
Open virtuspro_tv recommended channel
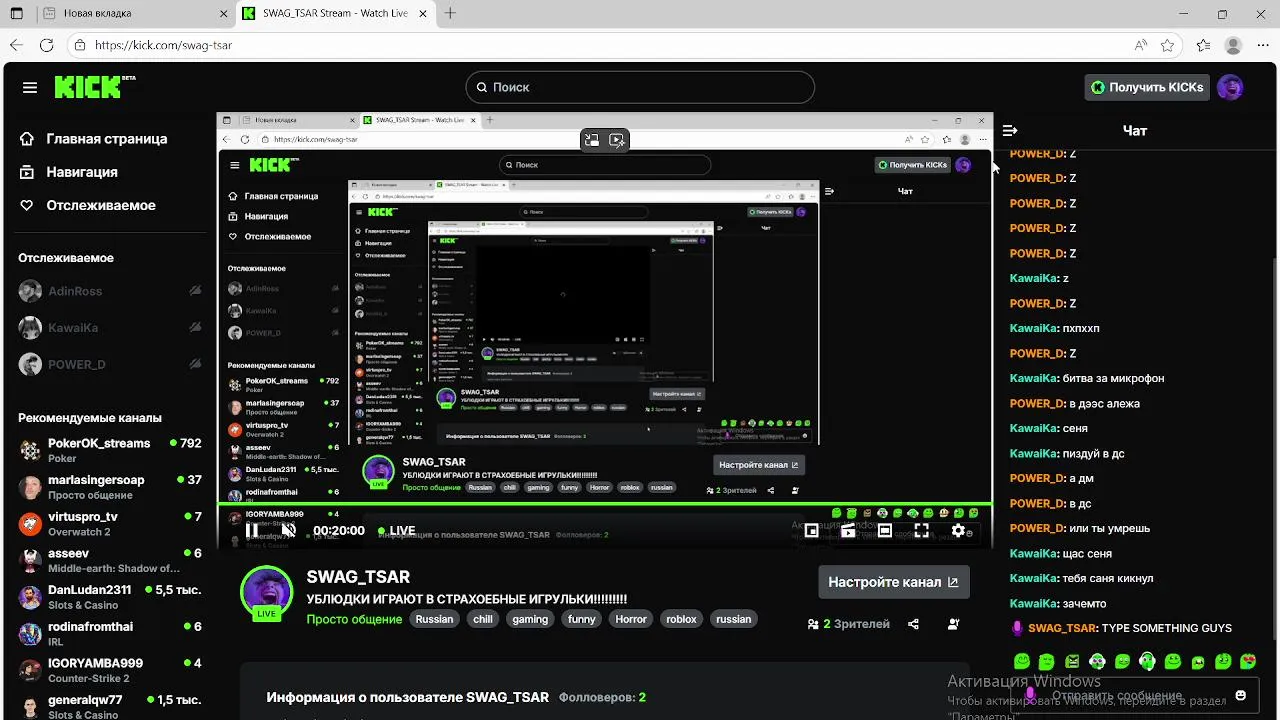[110, 524]
